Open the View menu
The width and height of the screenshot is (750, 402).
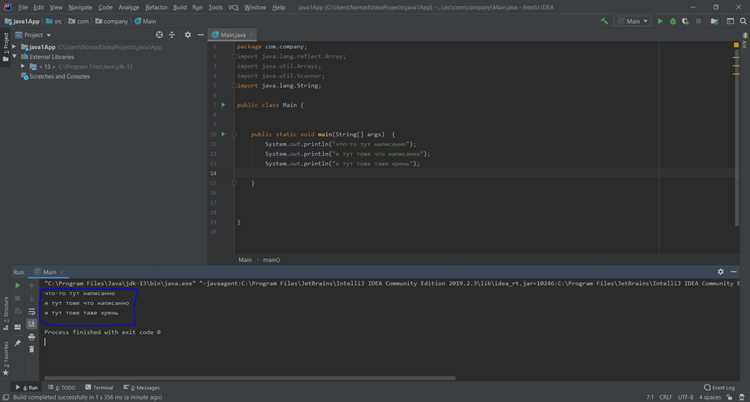pyautogui.click(x=56, y=8)
